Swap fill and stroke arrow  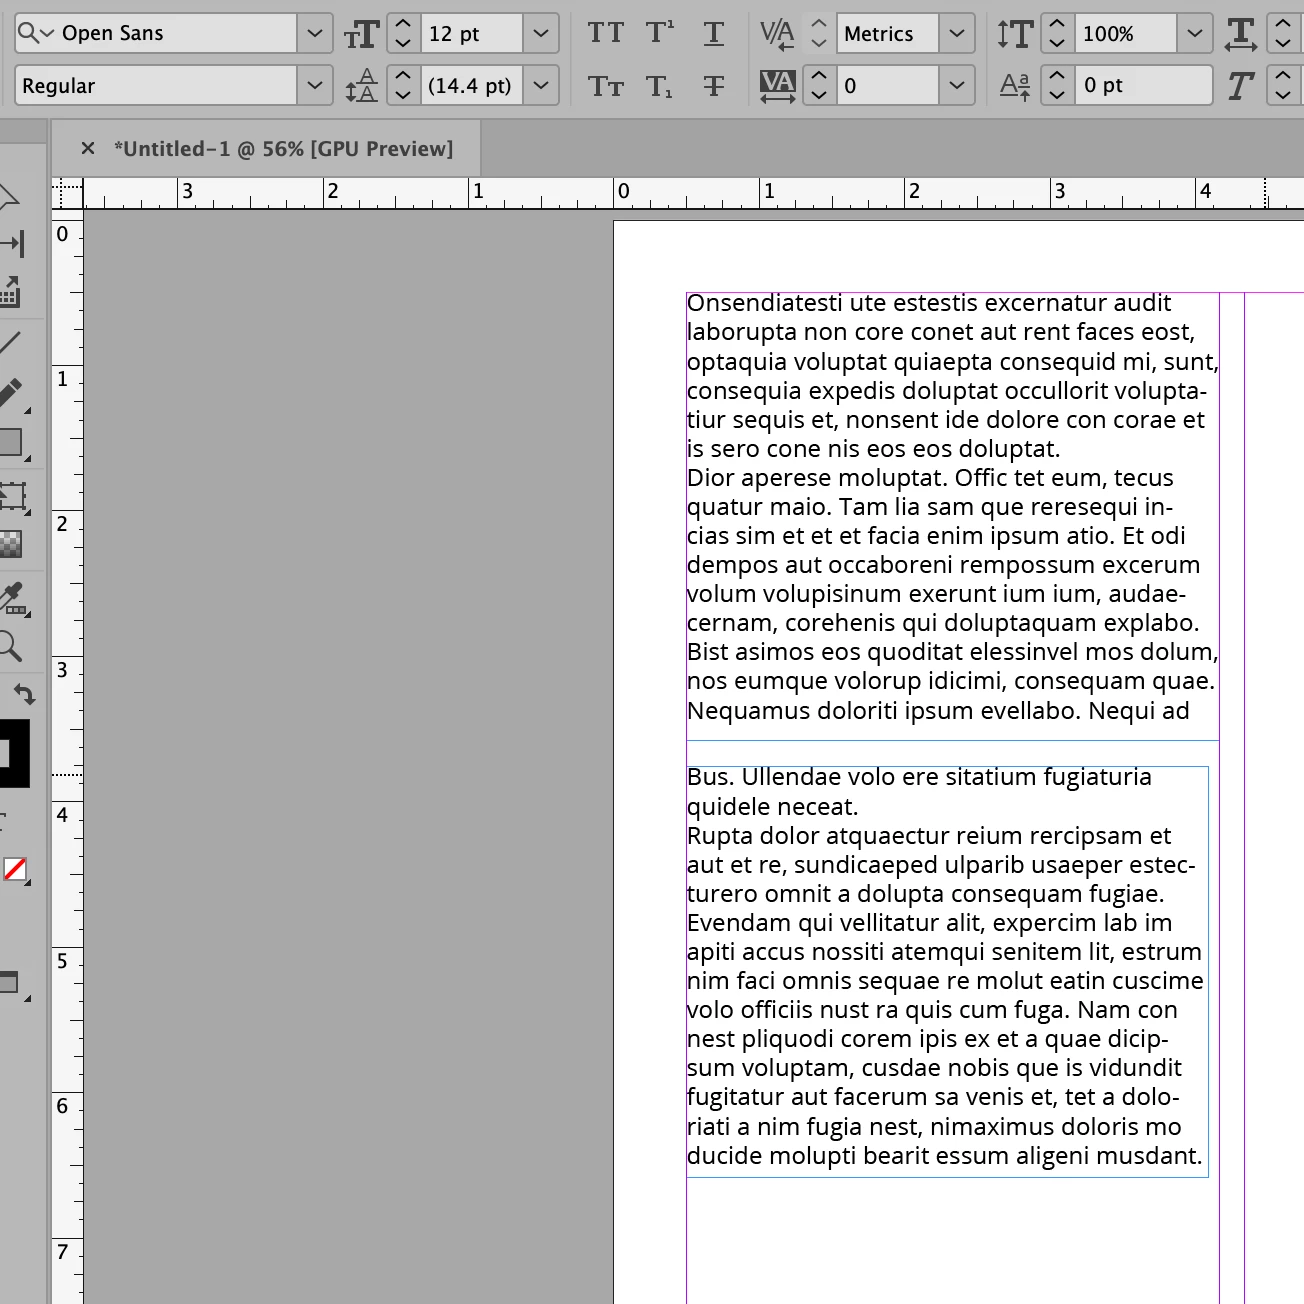(24, 693)
